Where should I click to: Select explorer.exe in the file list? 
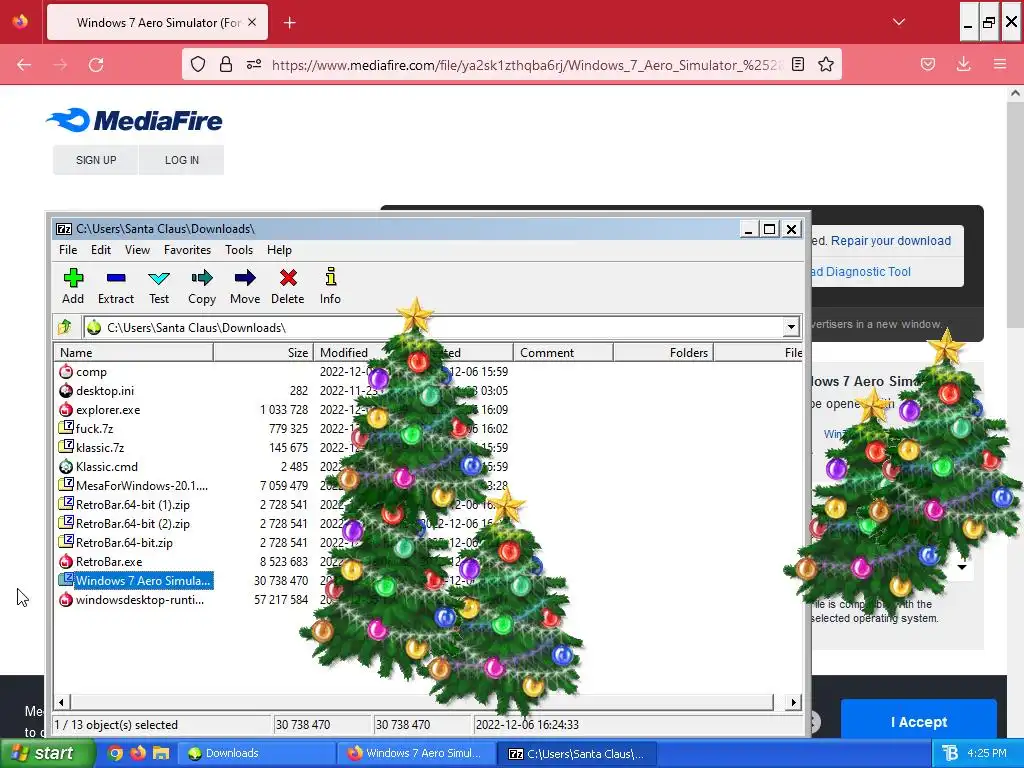point(99,409)
